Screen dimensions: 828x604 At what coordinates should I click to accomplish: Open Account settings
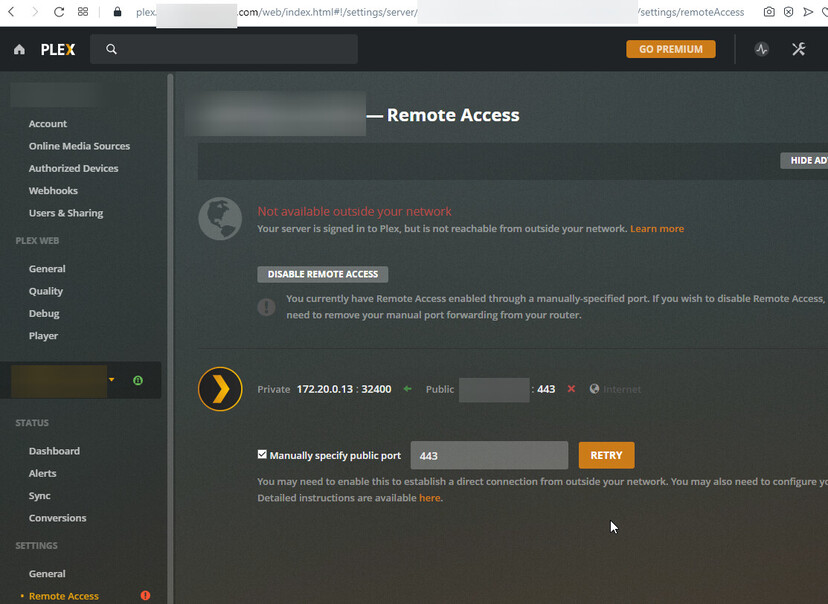[48, 124]
